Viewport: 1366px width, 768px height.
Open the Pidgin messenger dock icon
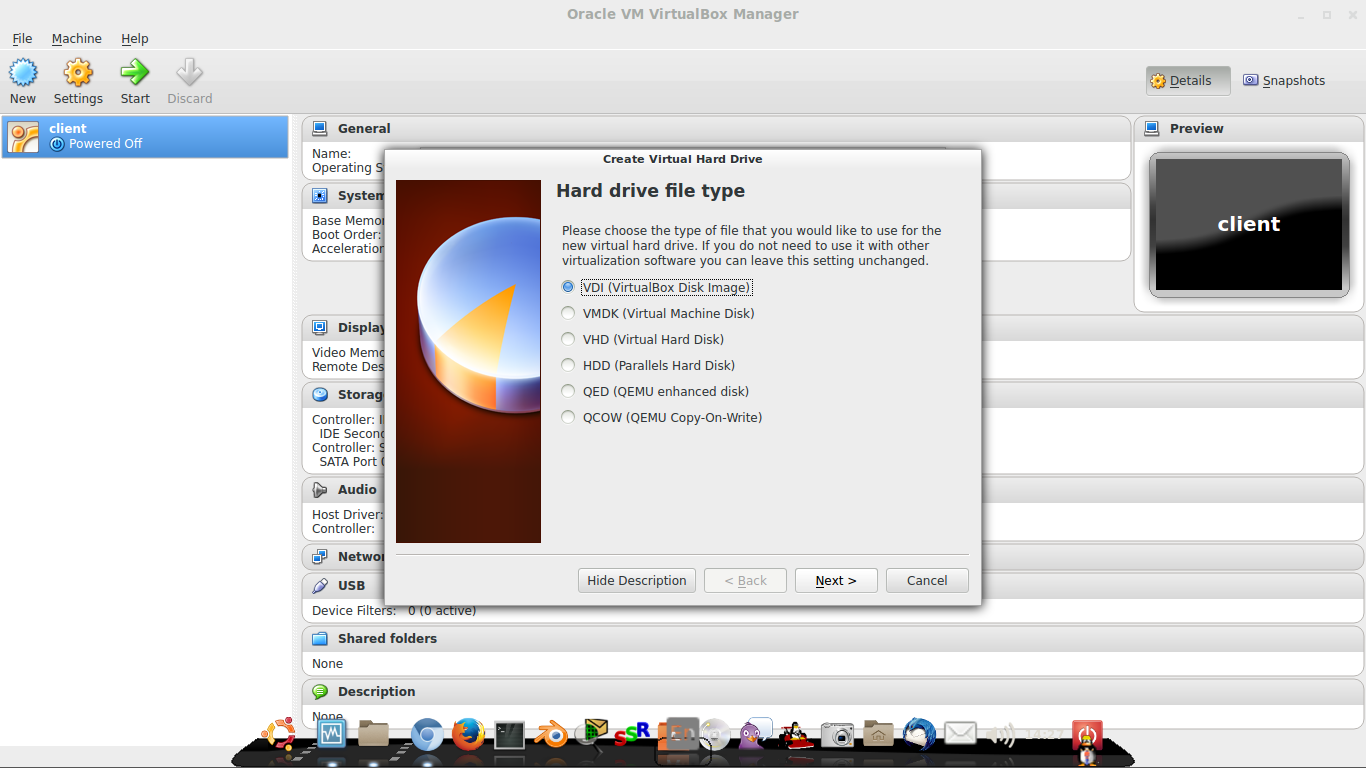coord(756,735)
